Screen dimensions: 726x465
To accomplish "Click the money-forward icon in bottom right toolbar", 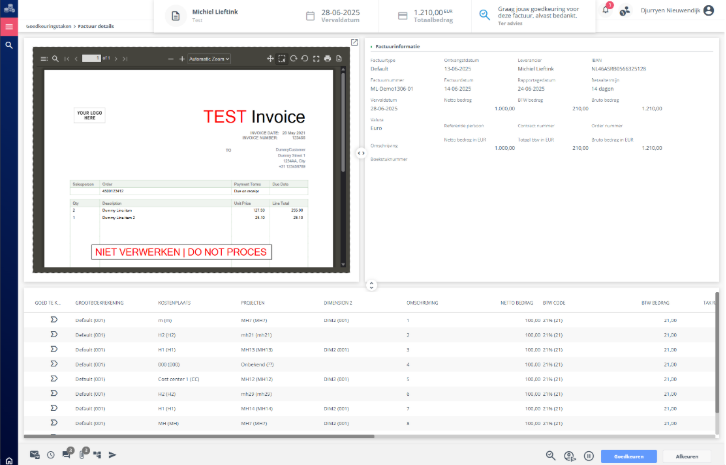I will pos(570,456).
